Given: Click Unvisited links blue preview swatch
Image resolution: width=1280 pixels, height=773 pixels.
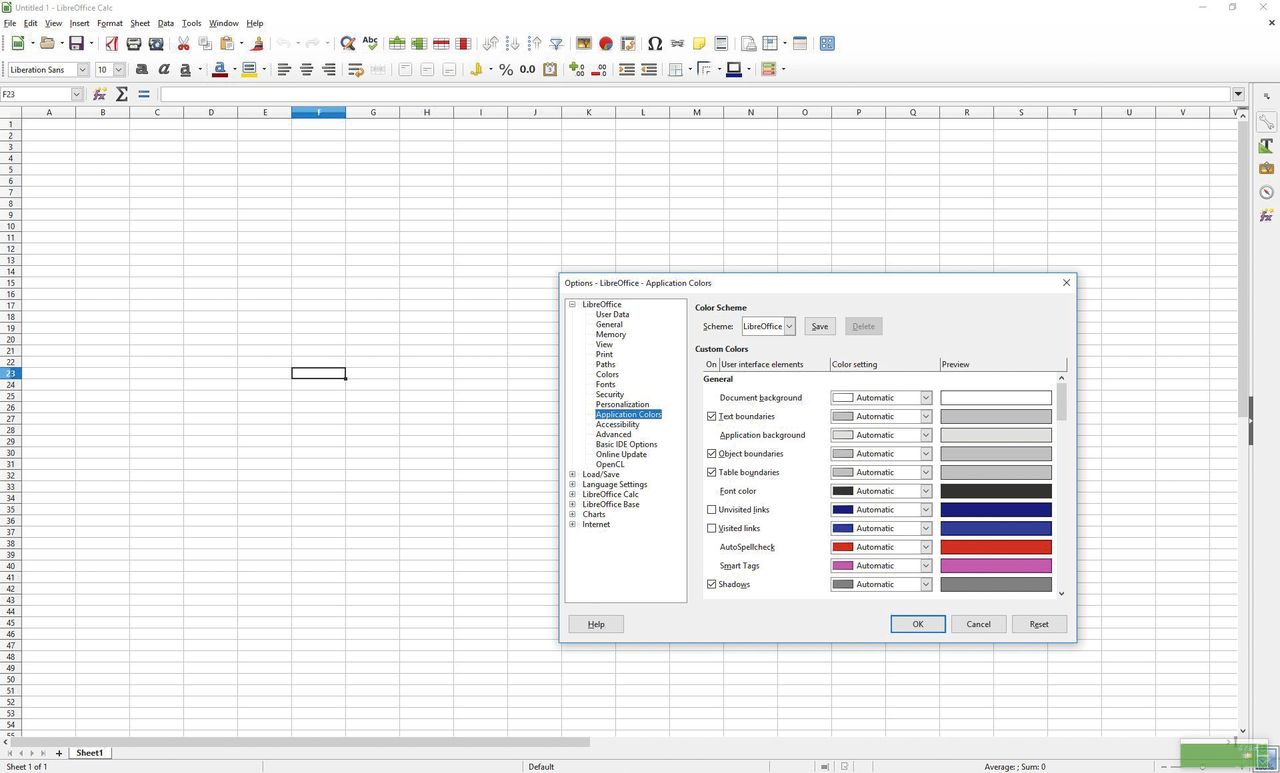Looking at the screenshot, I should coord(996,510).
